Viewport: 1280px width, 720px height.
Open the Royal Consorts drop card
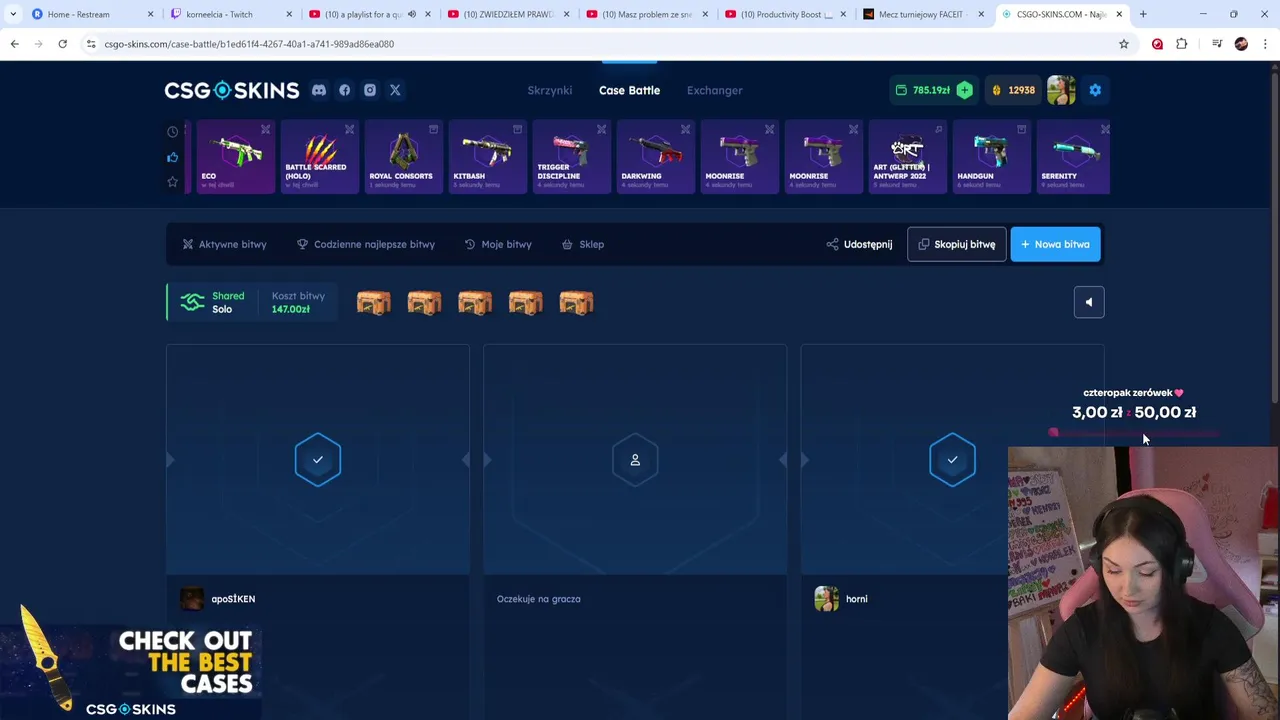click(x=403, y=157)
